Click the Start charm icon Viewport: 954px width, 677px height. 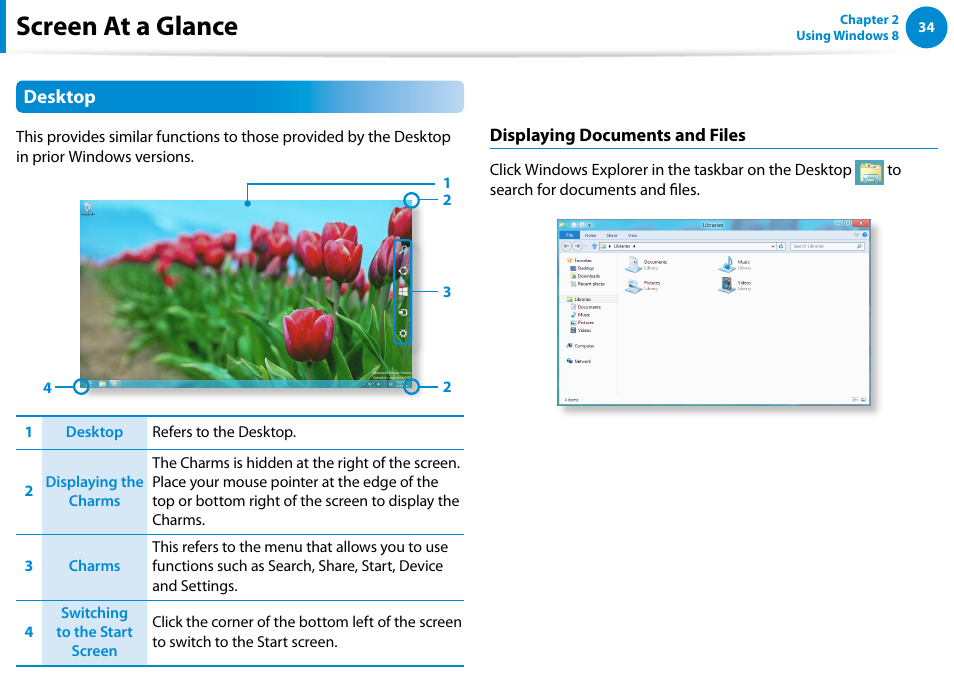coord(403,291)
